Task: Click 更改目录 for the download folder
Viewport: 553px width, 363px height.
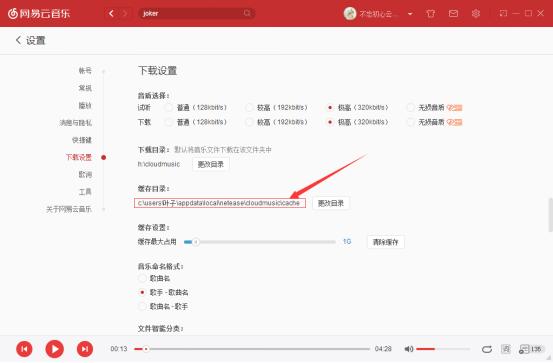Action: 211,164
